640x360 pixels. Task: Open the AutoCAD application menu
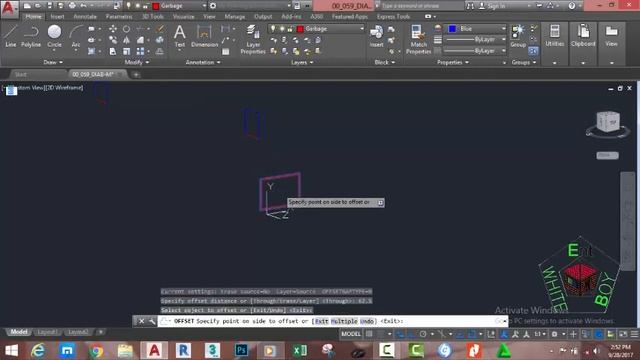[9, 8]
